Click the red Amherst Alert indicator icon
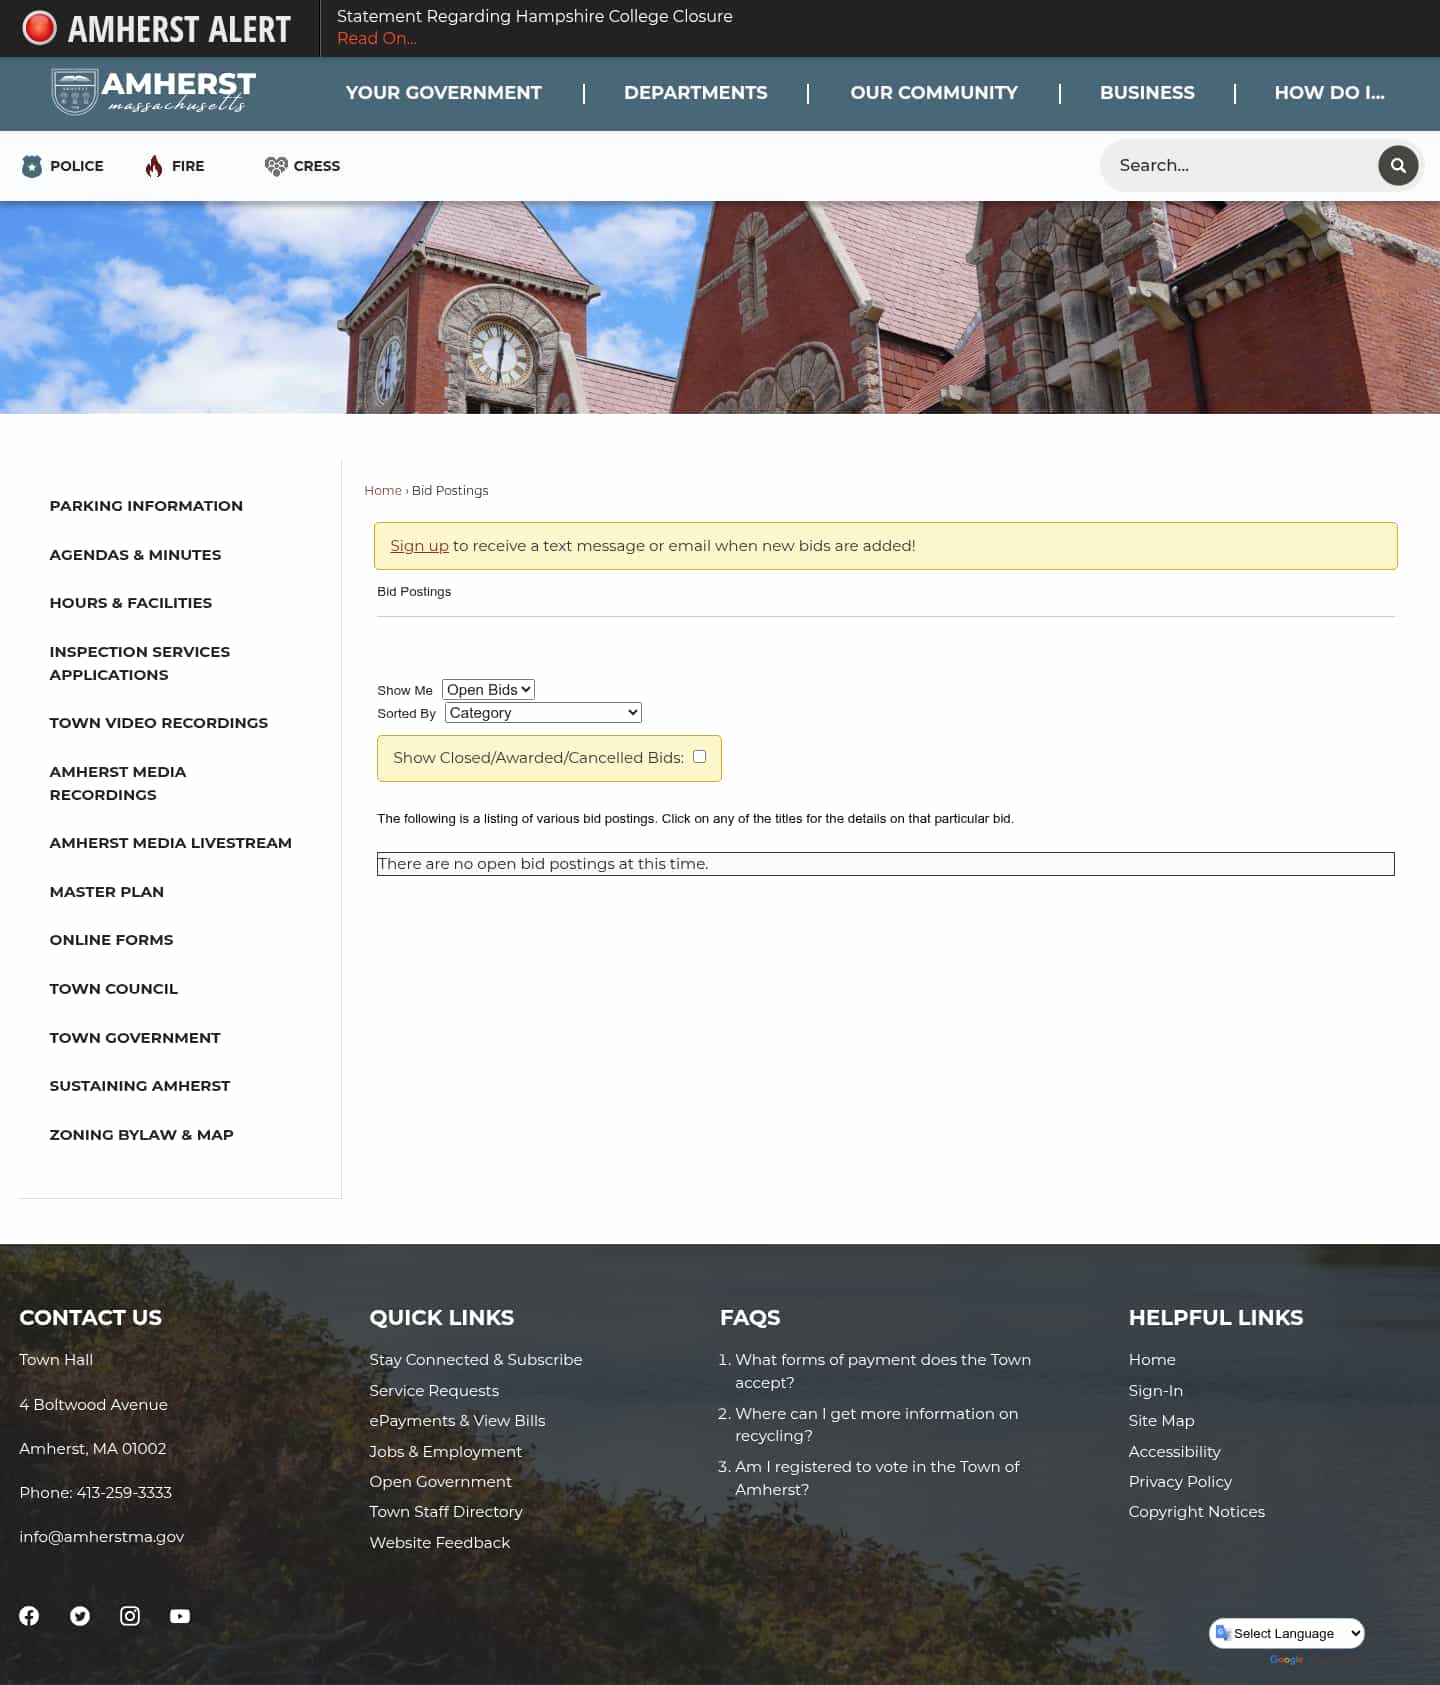 pyautogui.click(x=39, y=28)
